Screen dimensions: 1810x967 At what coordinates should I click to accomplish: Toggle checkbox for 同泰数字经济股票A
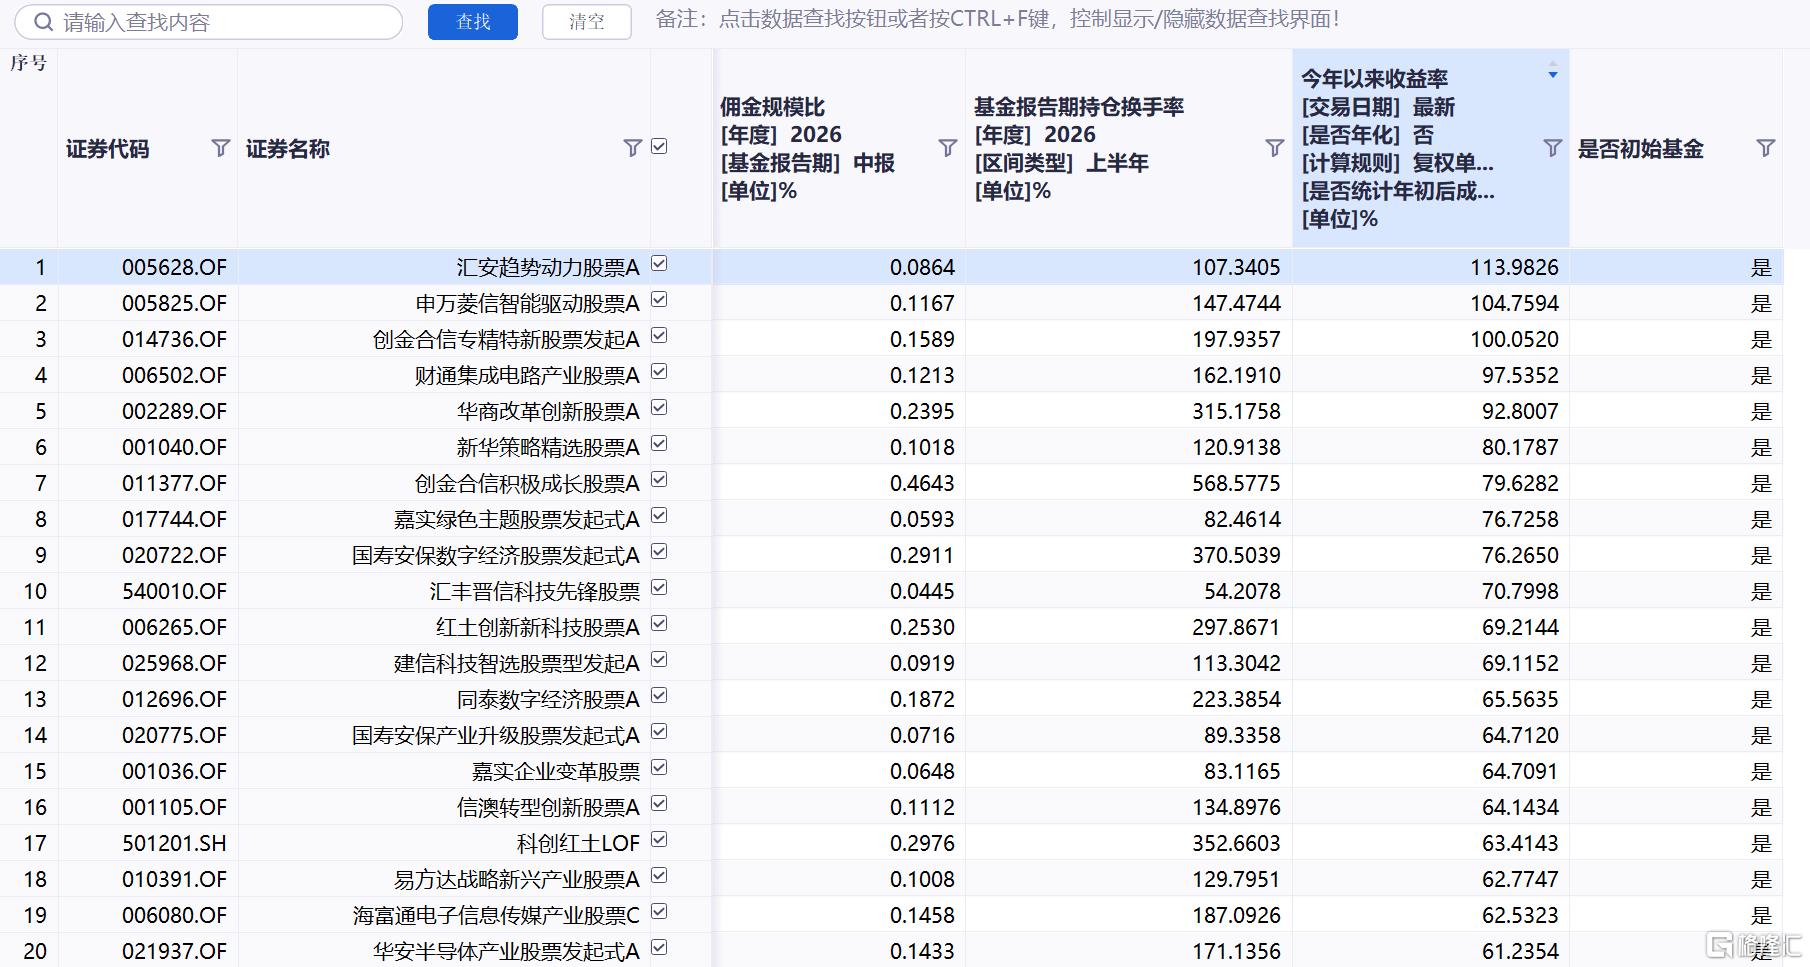coord(659,696)
